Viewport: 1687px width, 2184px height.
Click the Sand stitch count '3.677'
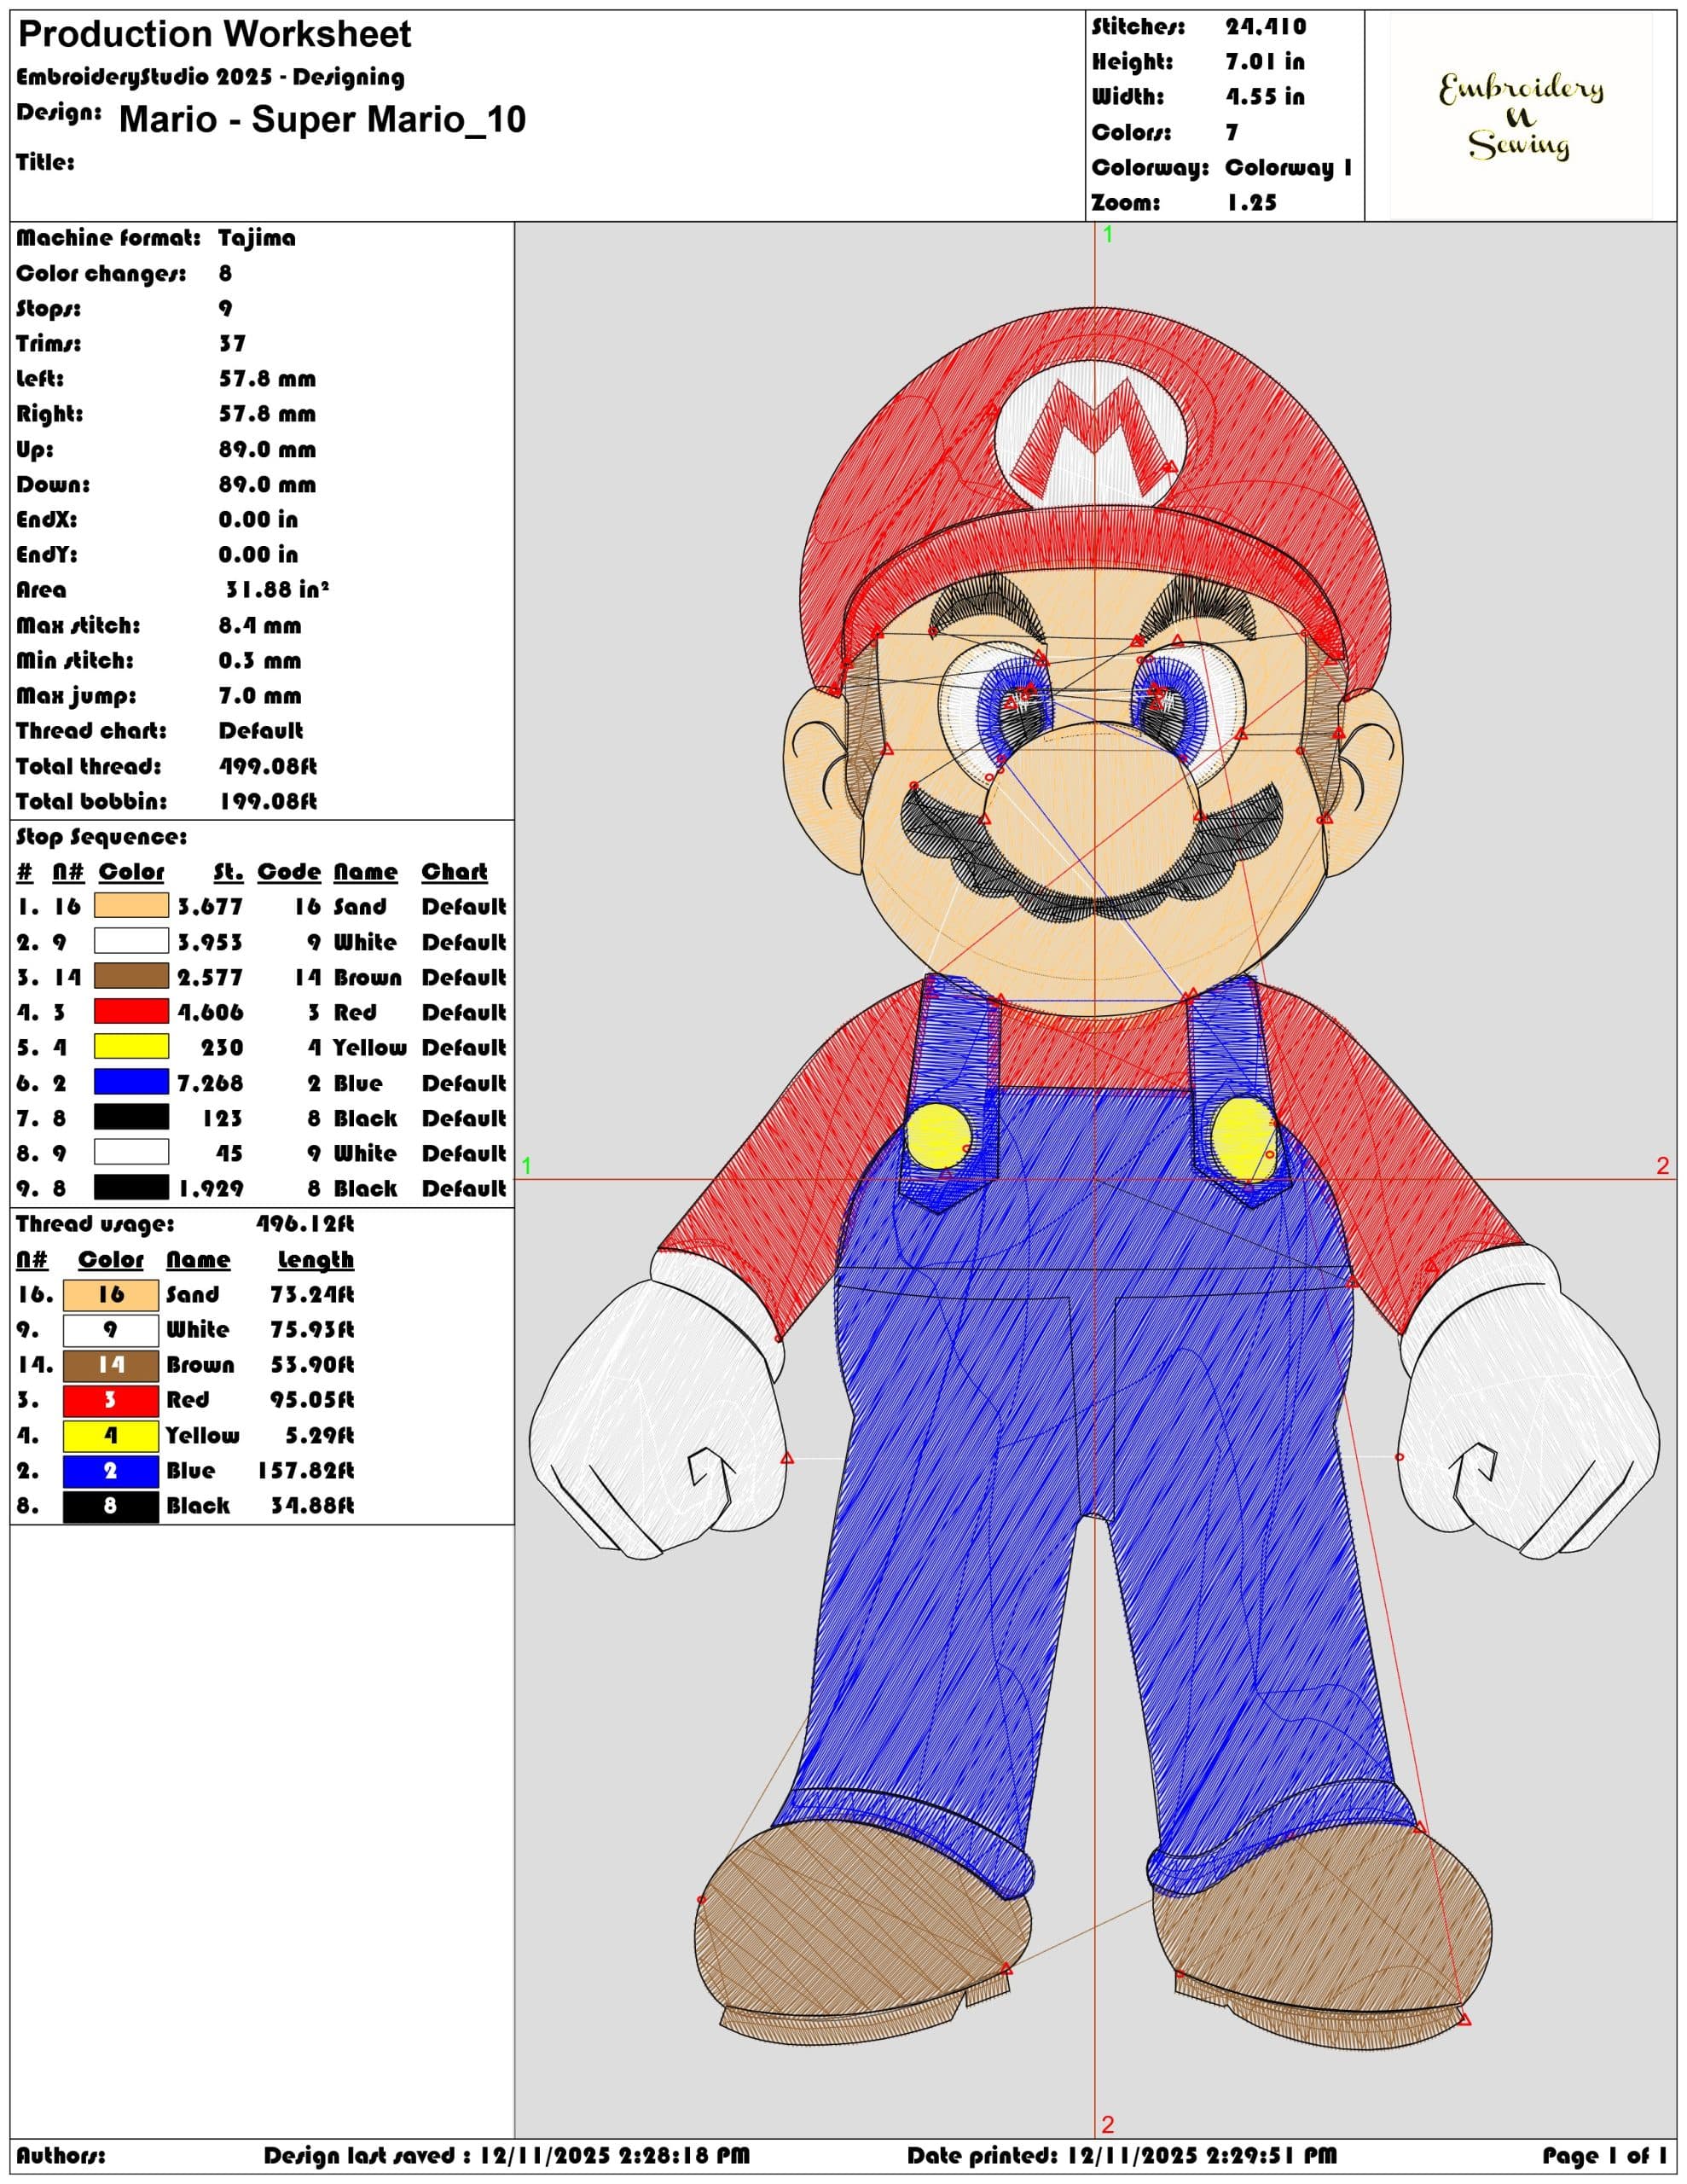[x=210, y=907]
